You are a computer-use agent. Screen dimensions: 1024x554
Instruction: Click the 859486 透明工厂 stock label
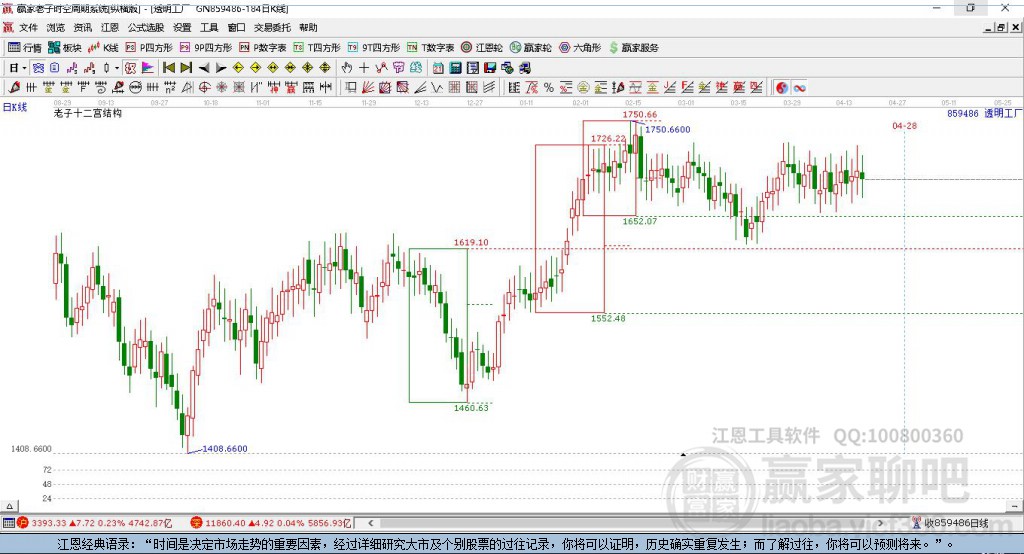pyautogui.click(x=984, y=114)
